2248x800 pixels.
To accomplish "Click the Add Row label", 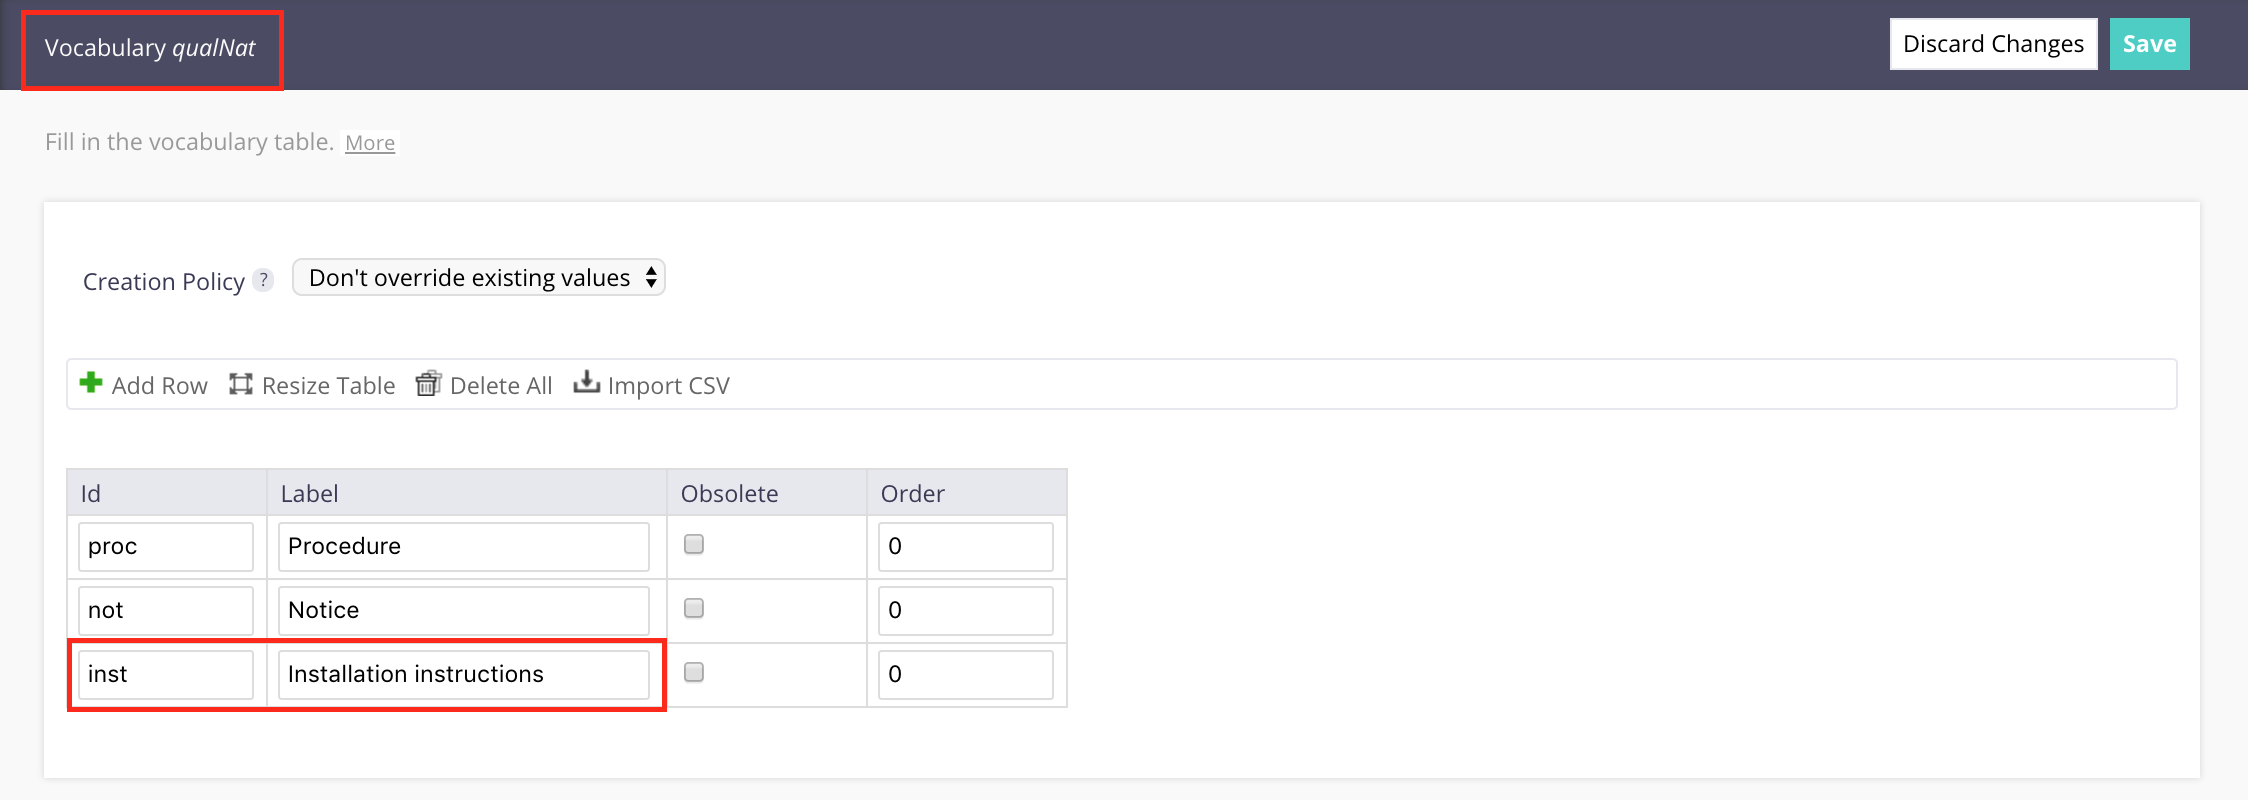I will pos(159,386).
